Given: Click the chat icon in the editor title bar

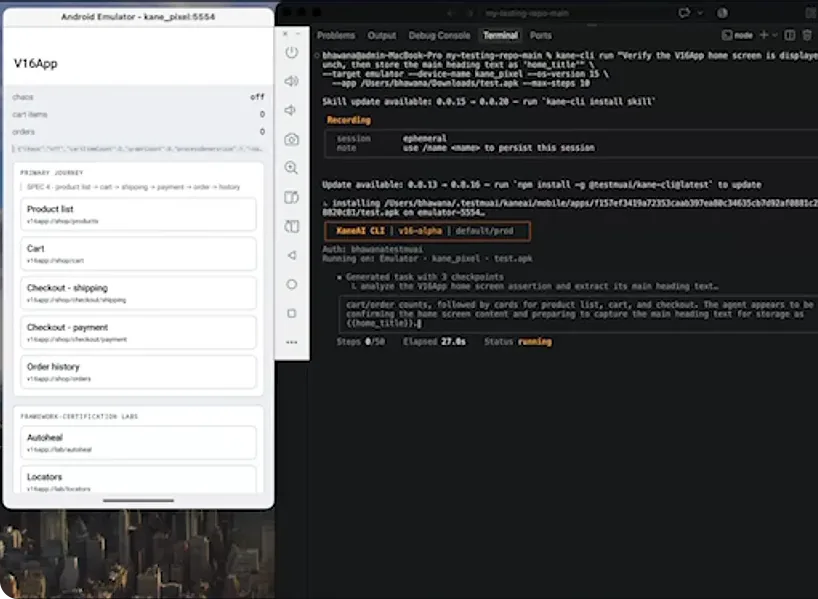Looking at the screenshot, I should coord(684,13).
